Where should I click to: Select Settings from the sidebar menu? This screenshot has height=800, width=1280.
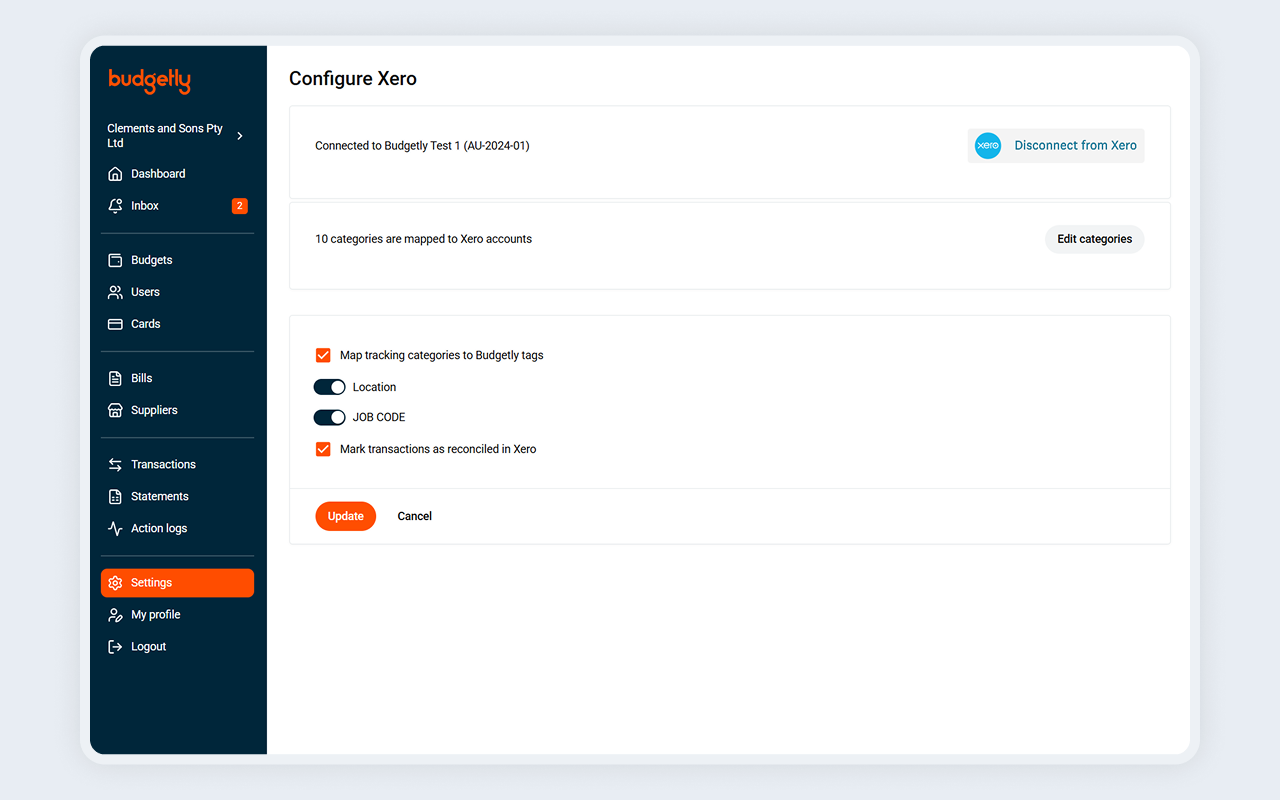152,582
